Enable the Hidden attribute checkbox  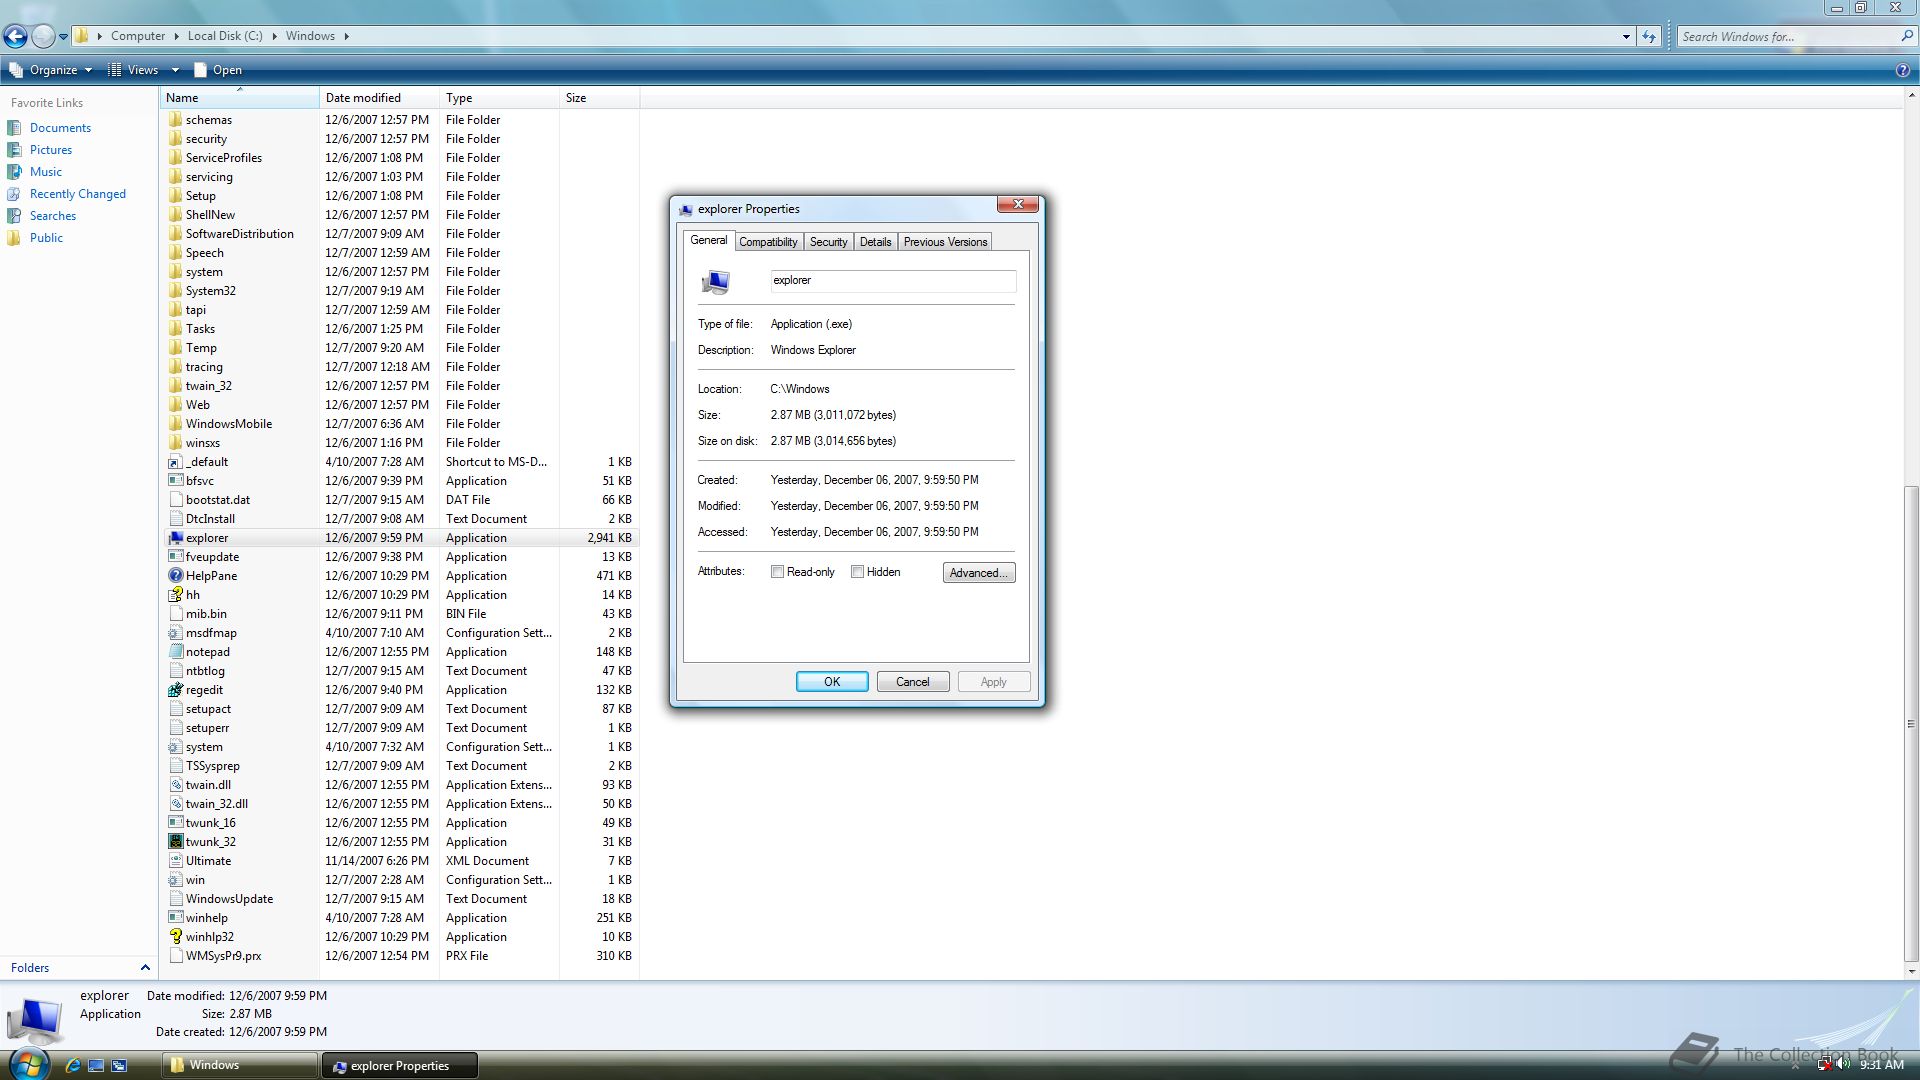point(857,572)
